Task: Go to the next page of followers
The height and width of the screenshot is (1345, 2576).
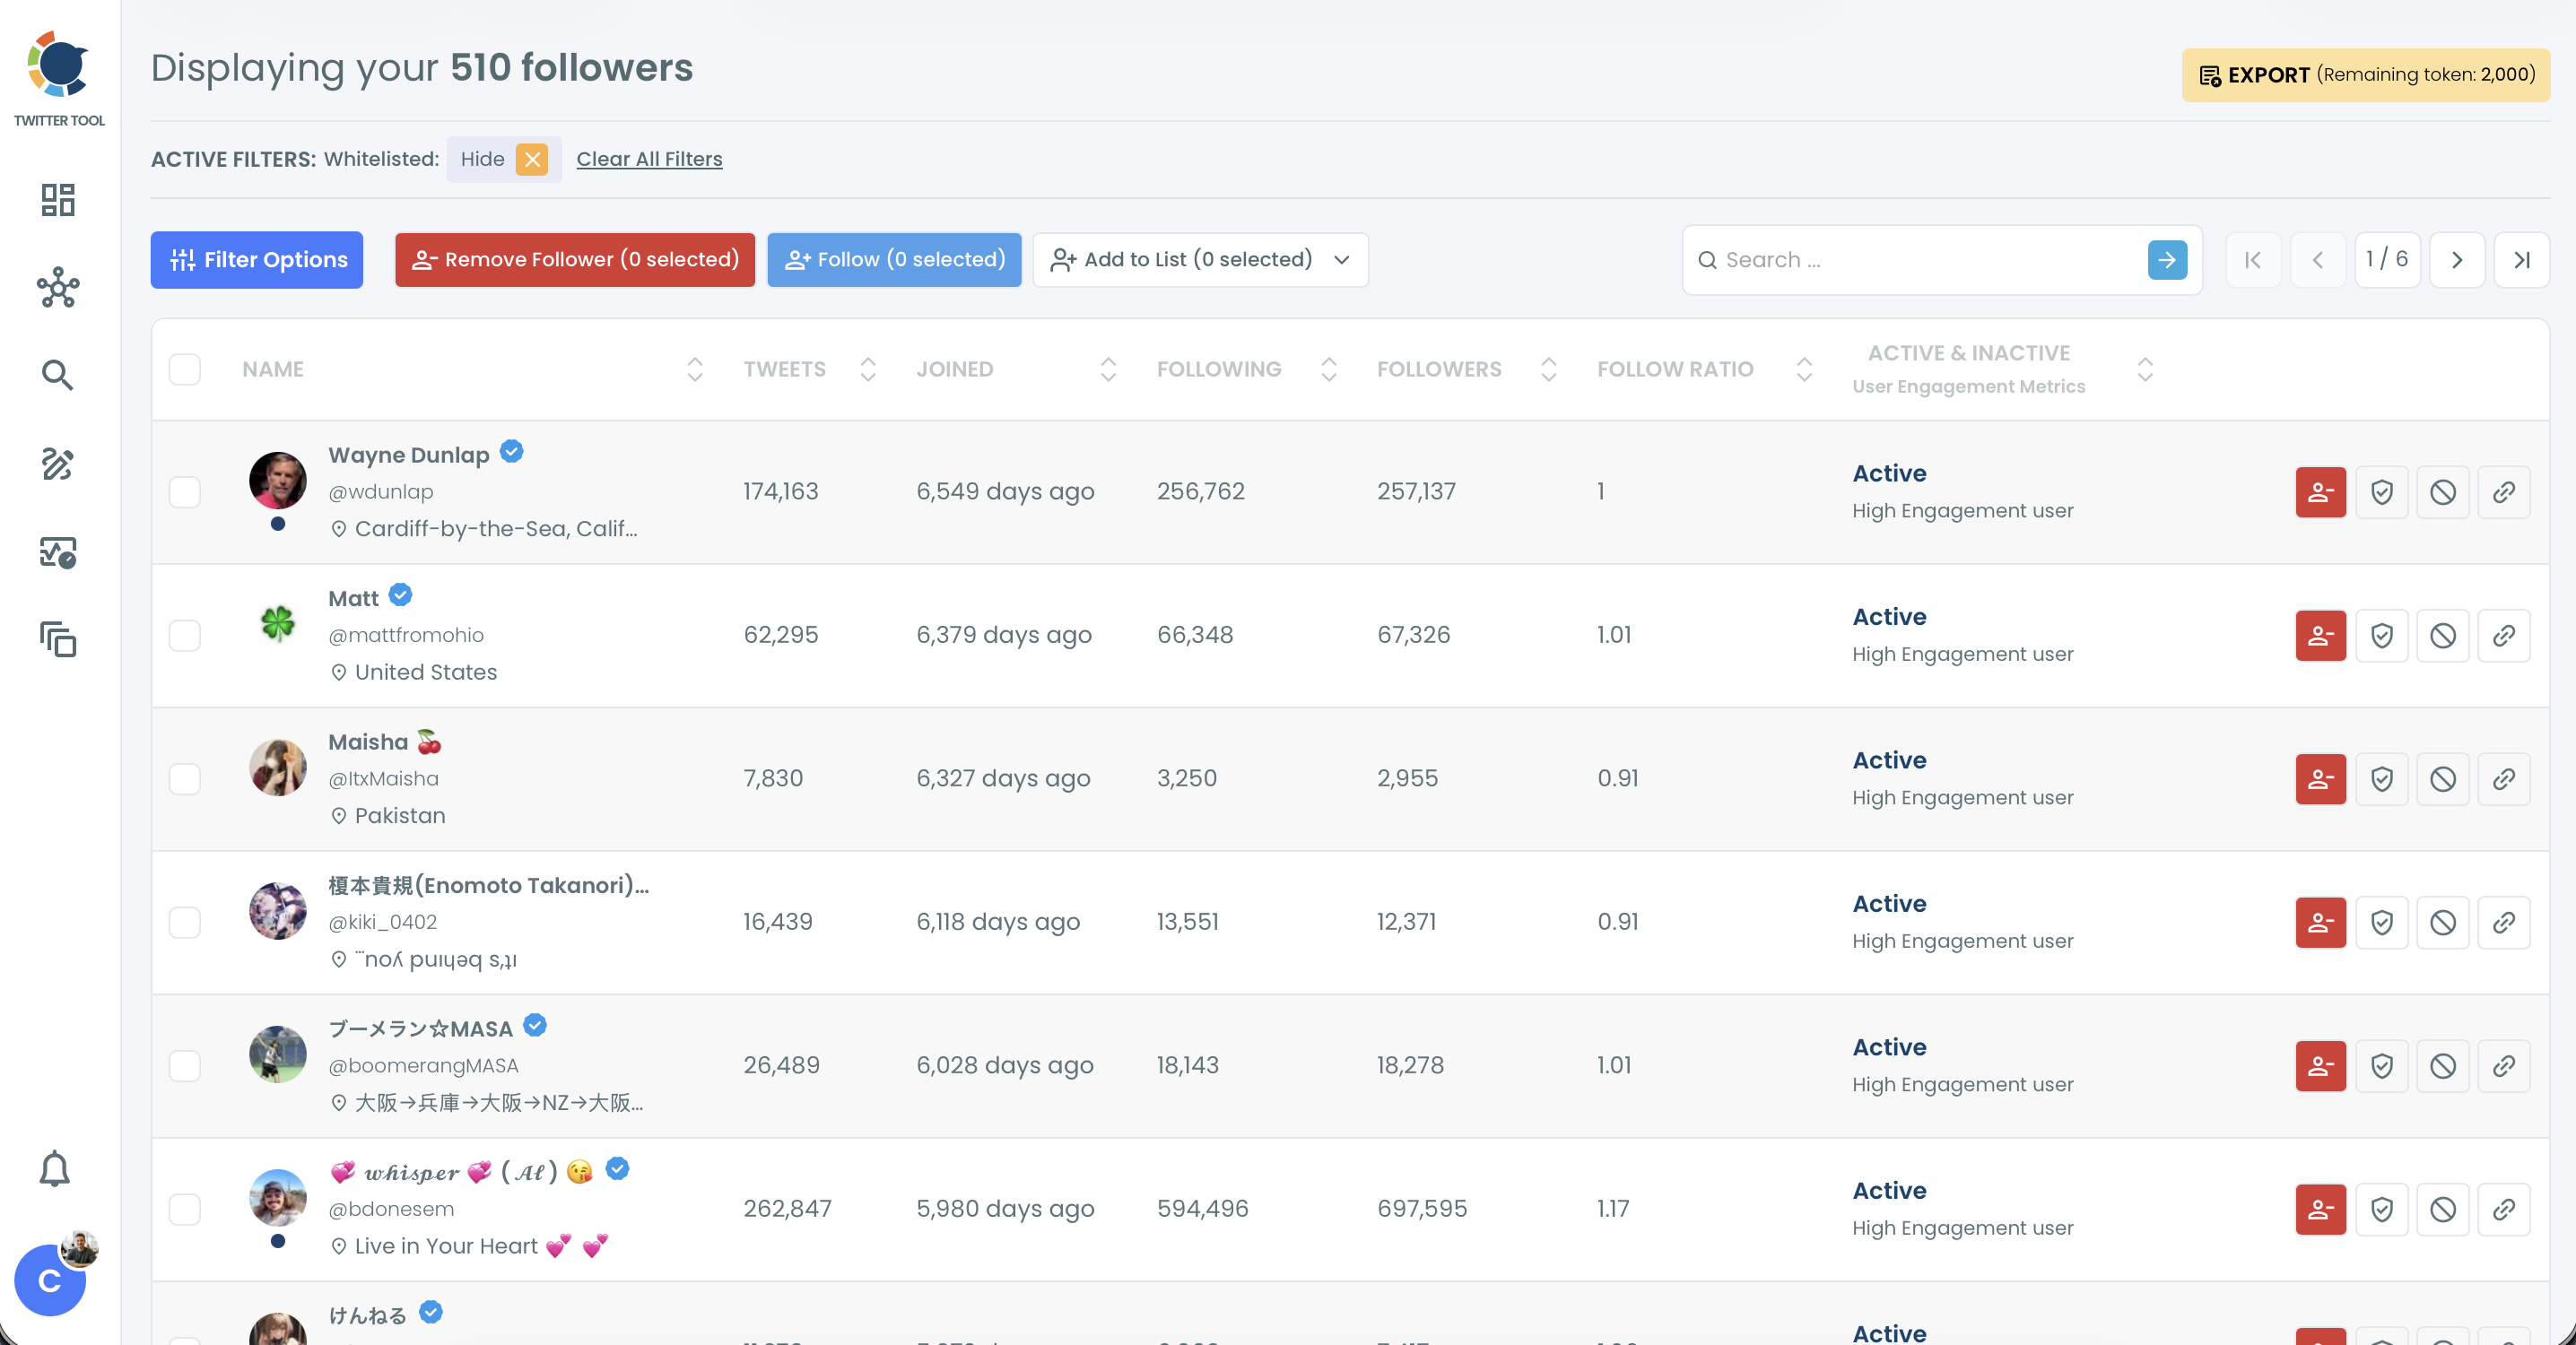Action: [2456, 260]
